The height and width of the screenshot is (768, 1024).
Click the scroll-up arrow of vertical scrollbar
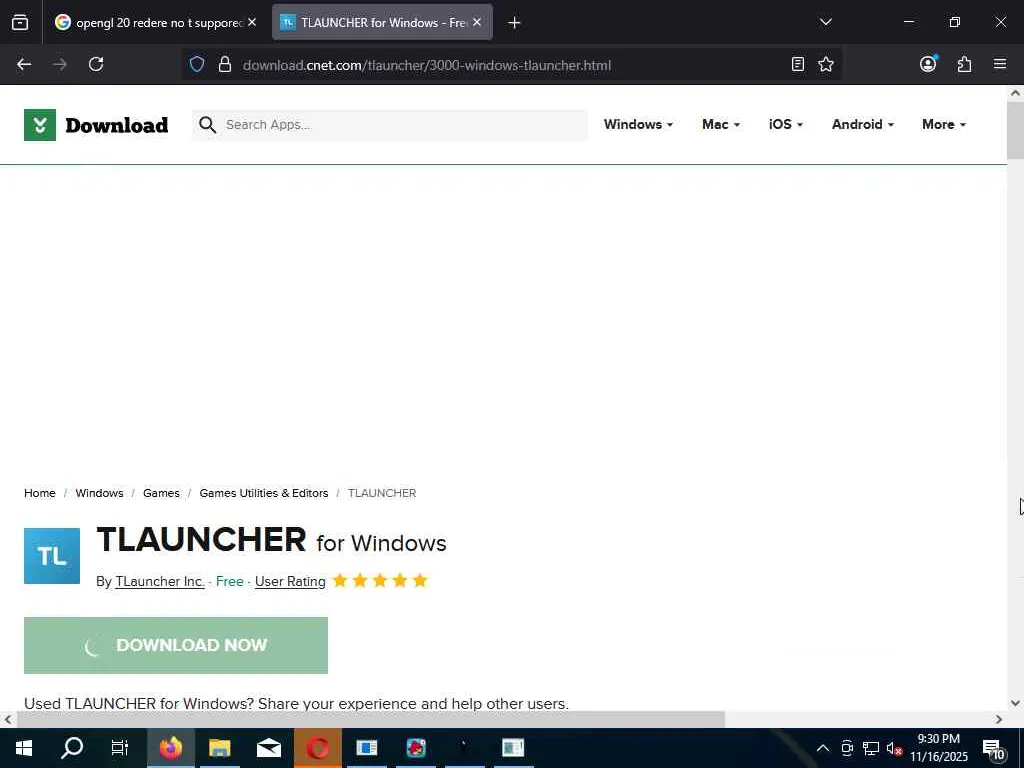(x=1015, y=93)
